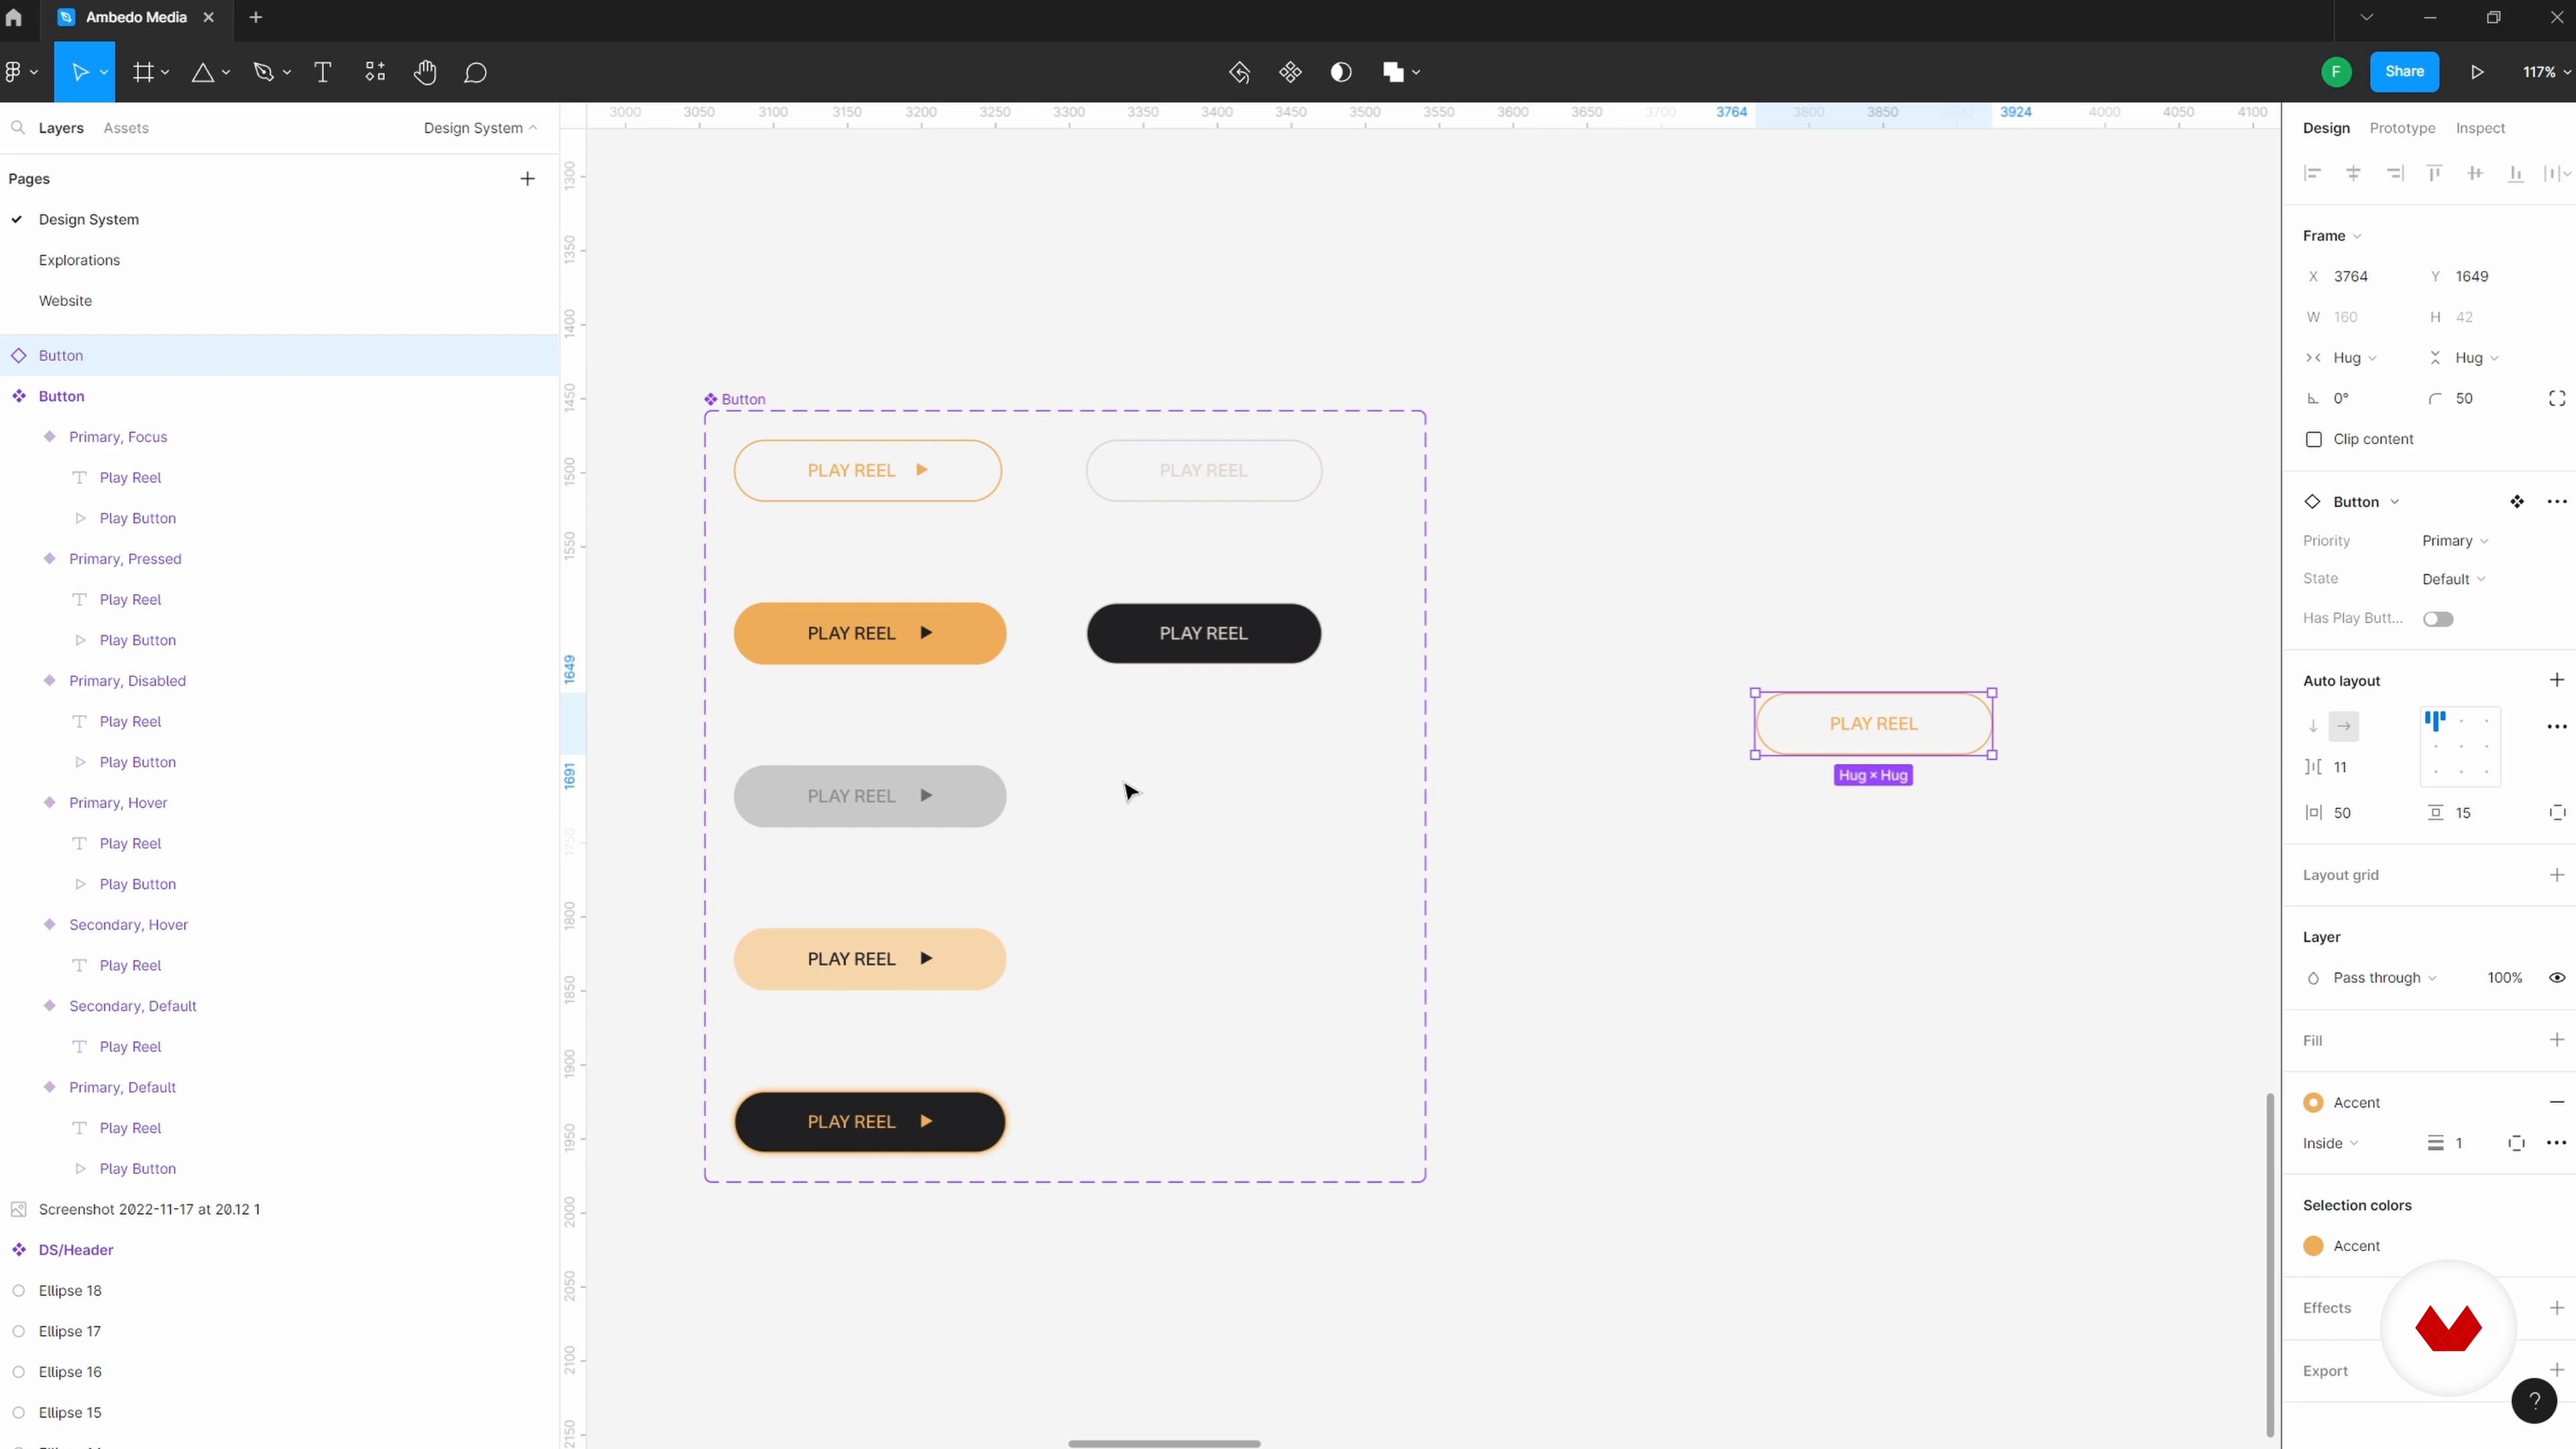Open the Figma main menu icon

(x=13, y=72)
